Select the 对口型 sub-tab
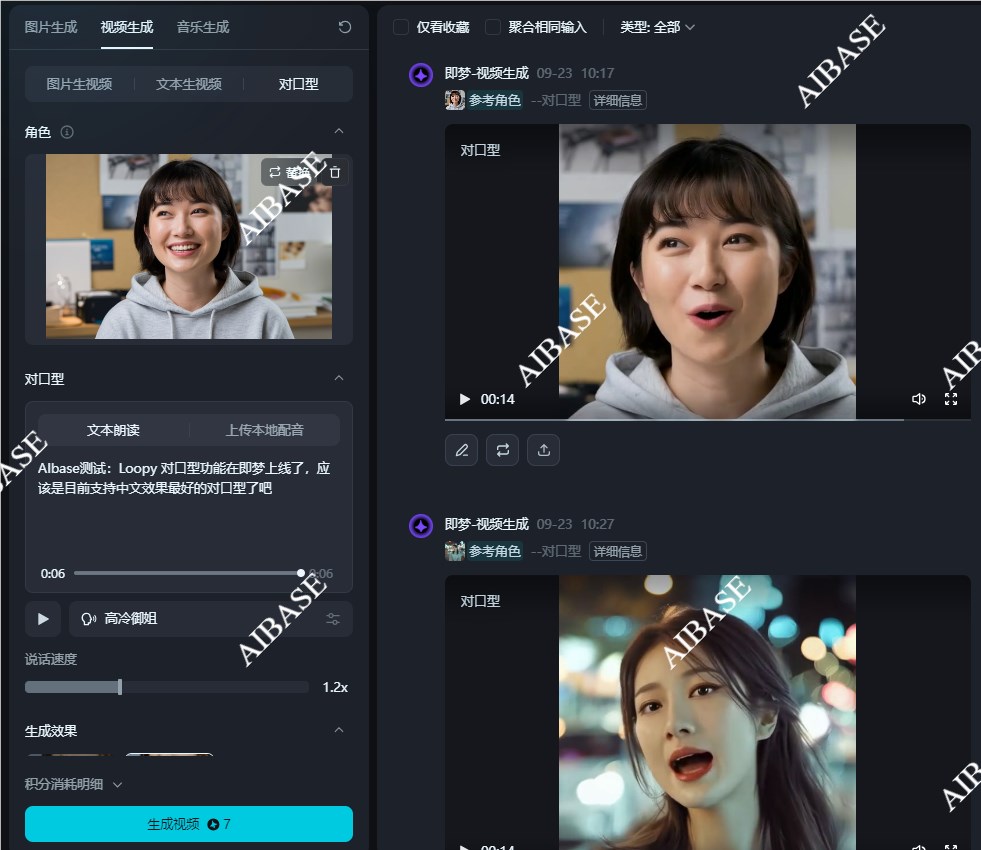 click(298, 84)
